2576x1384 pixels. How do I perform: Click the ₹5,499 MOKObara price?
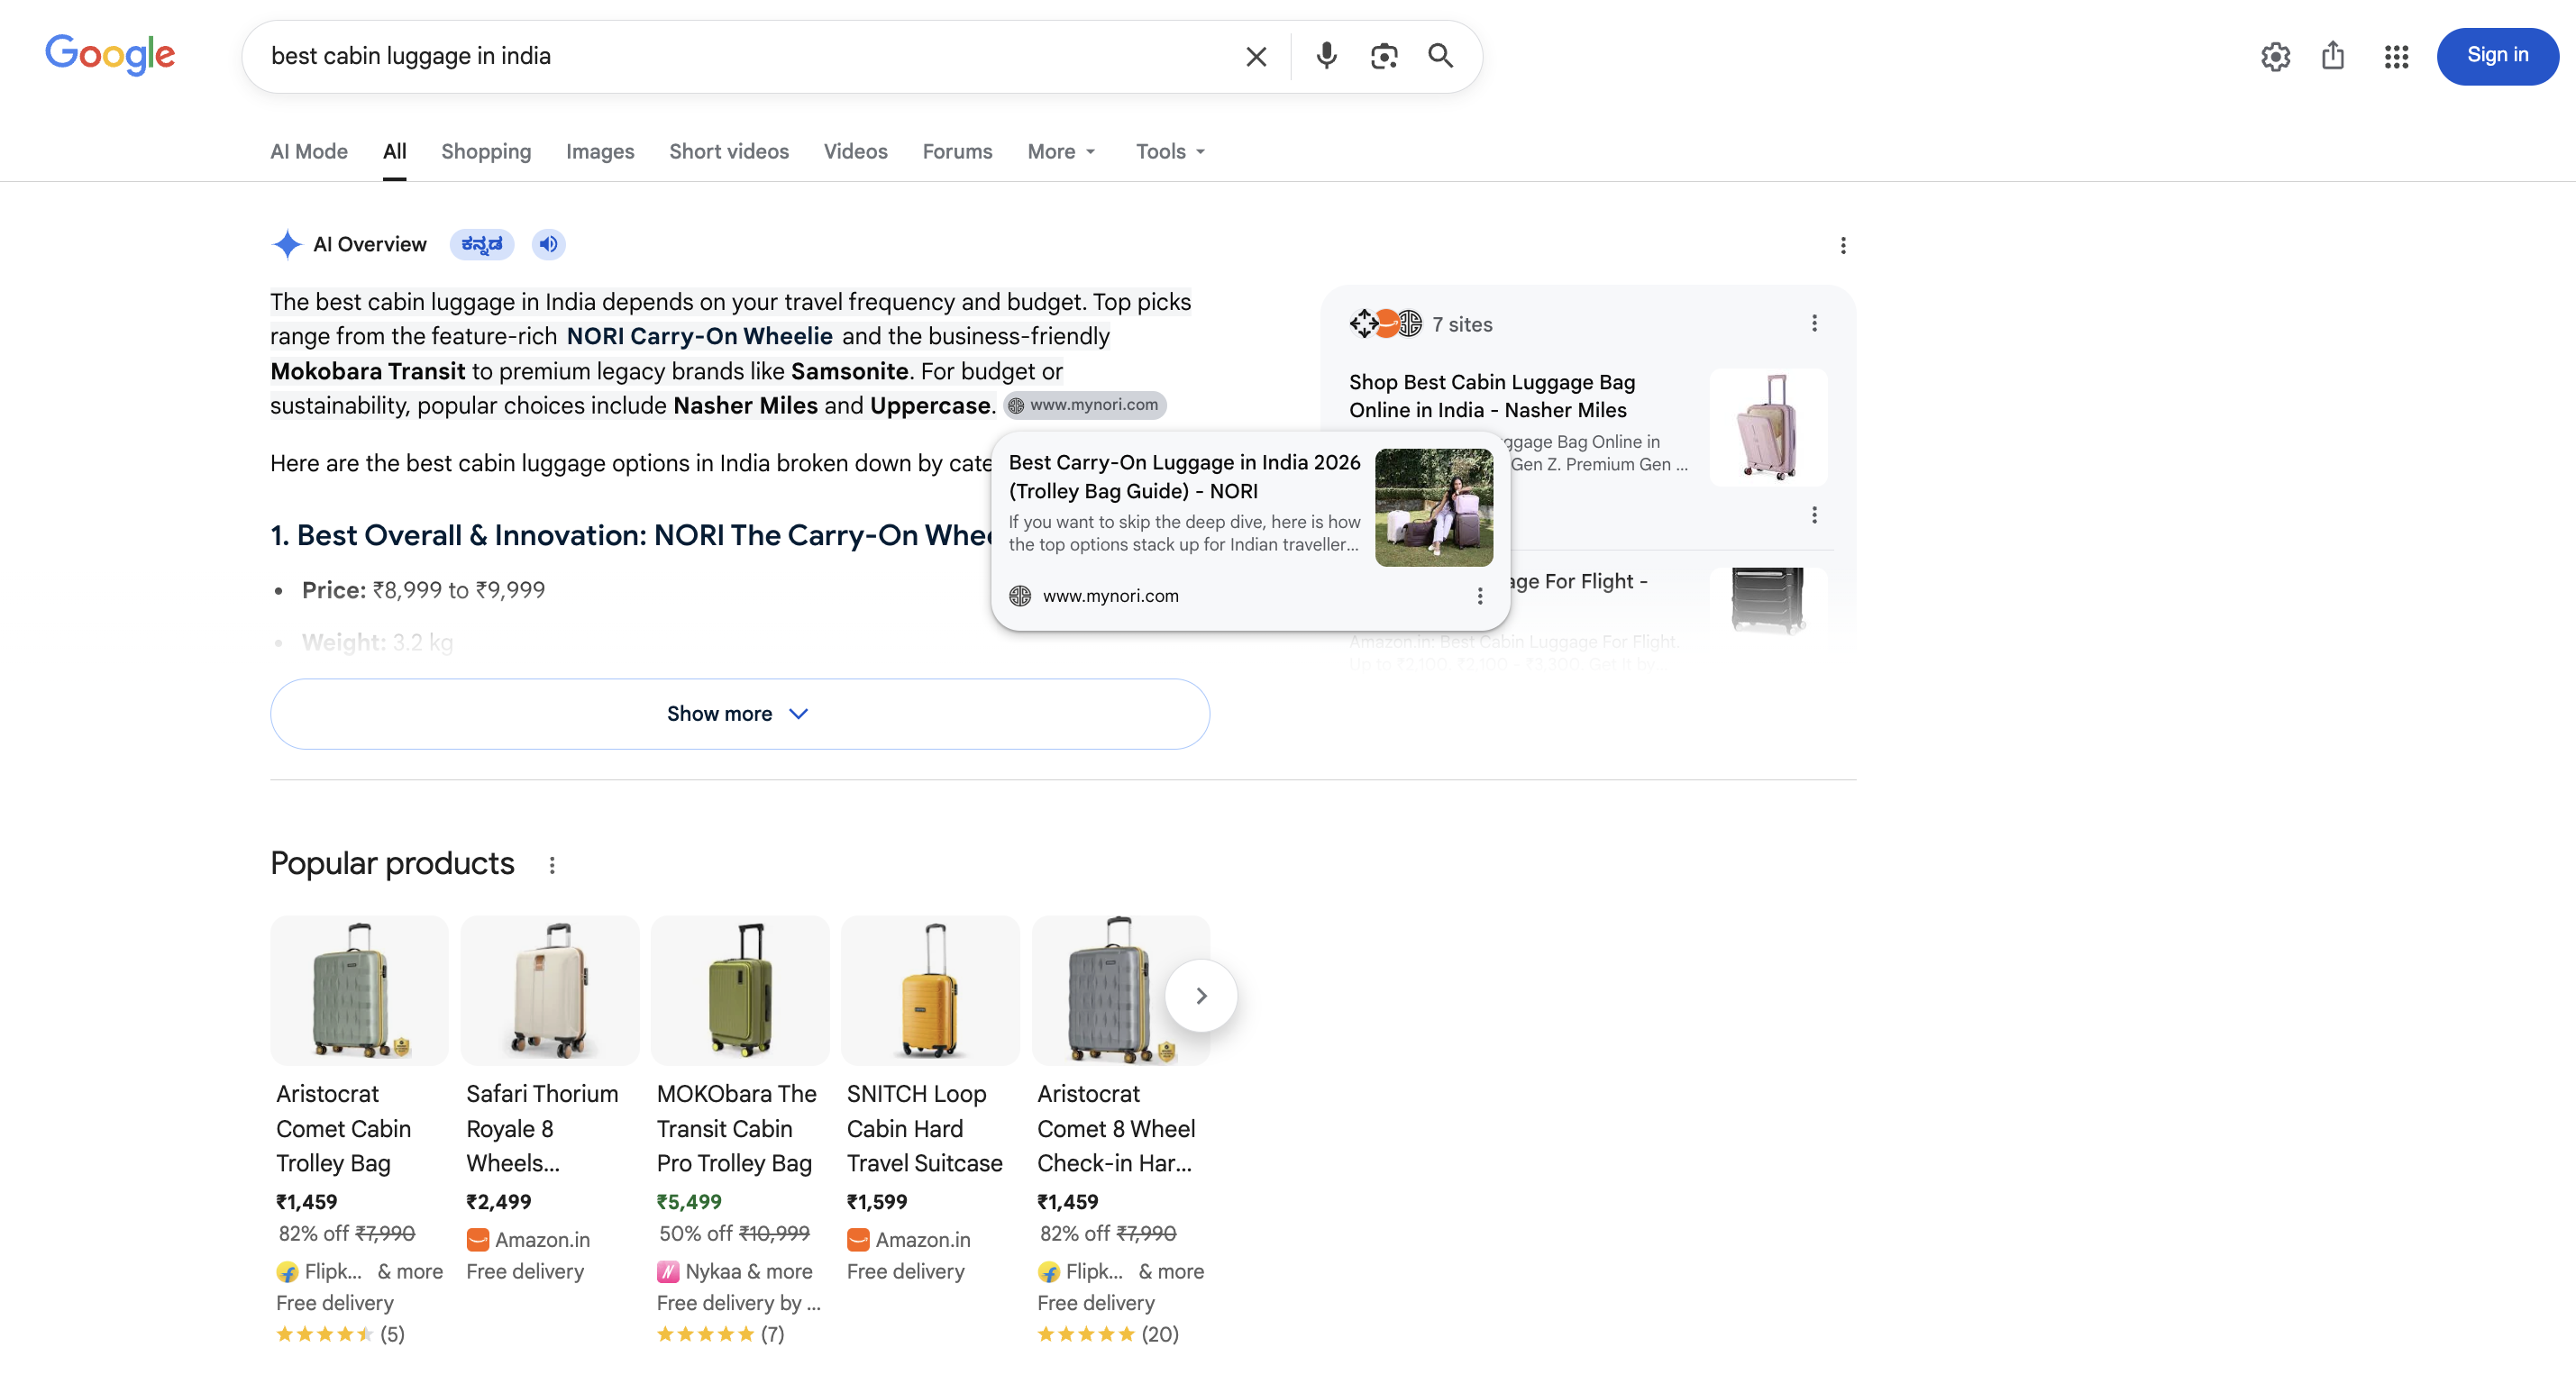pos(689,1202)
